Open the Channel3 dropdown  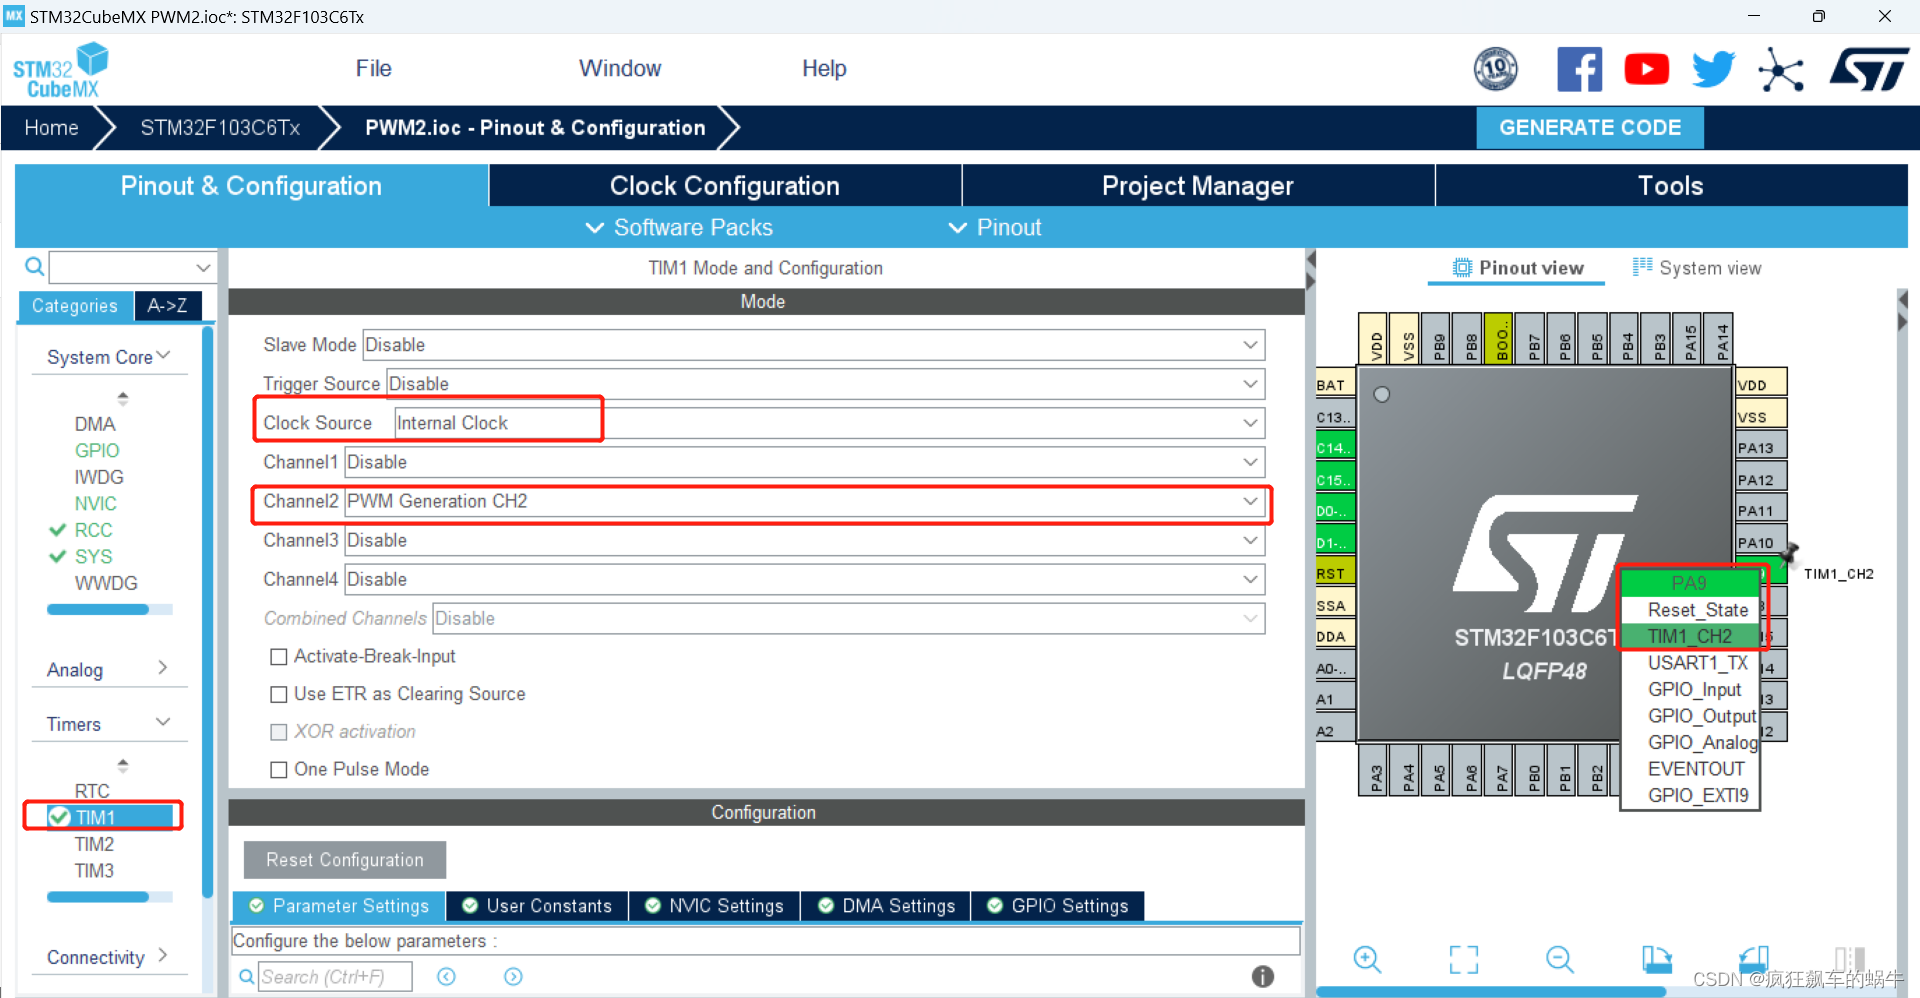point(804,540)
